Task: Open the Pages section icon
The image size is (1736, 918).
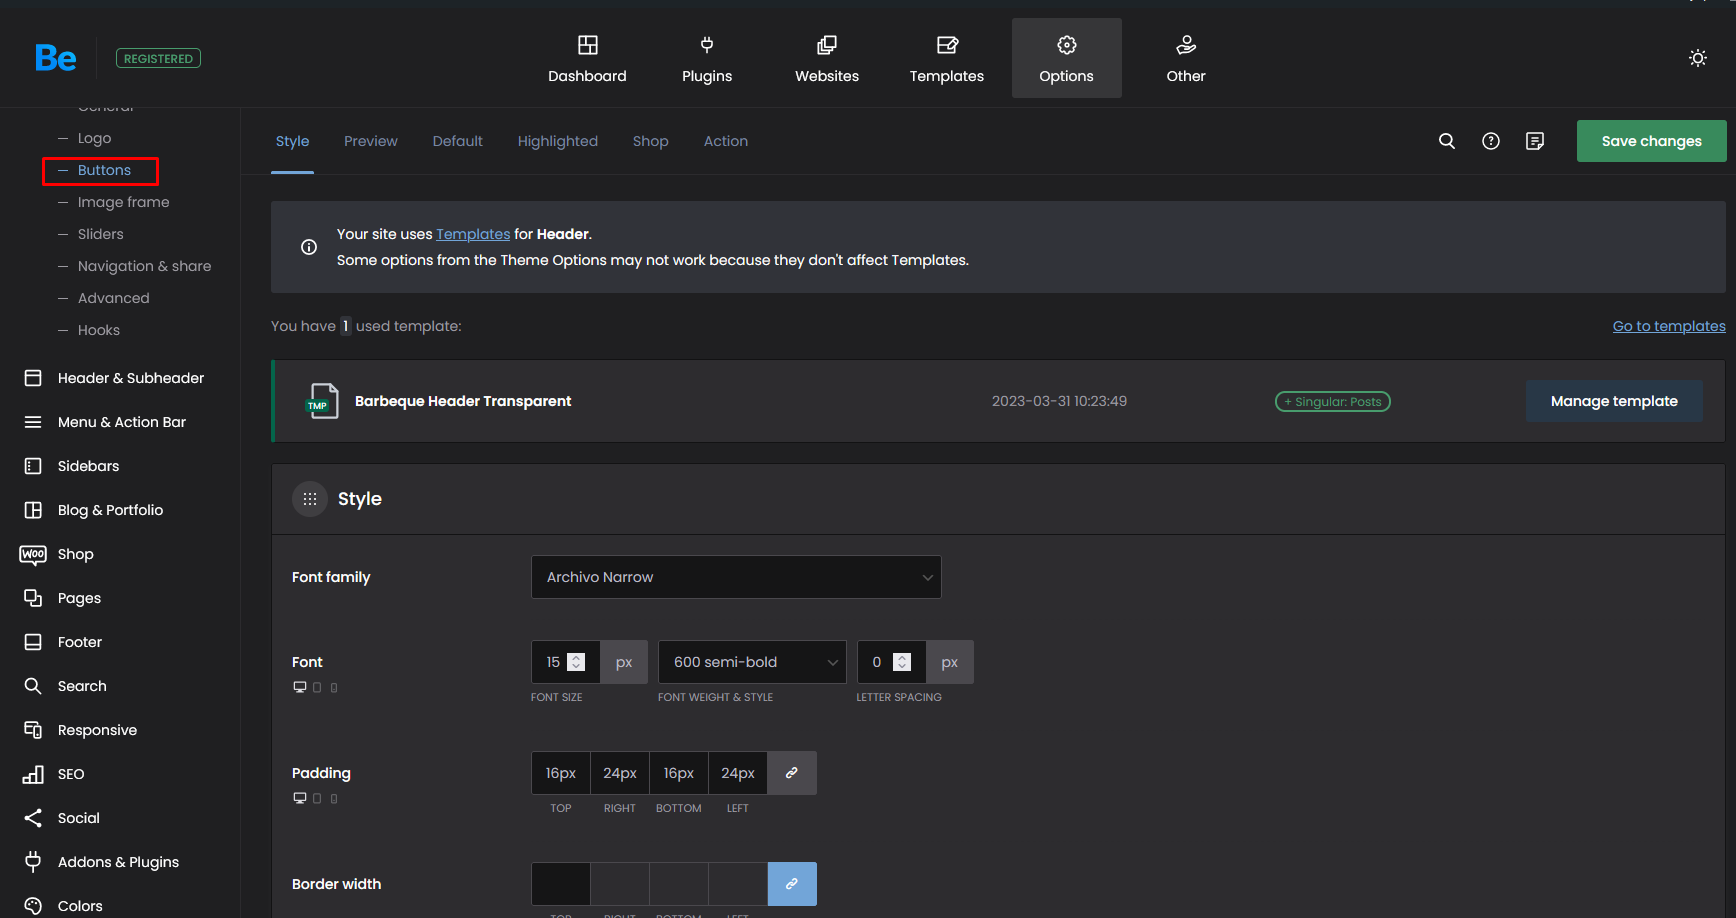Action: pyautogui.click(x=33, y=598)
